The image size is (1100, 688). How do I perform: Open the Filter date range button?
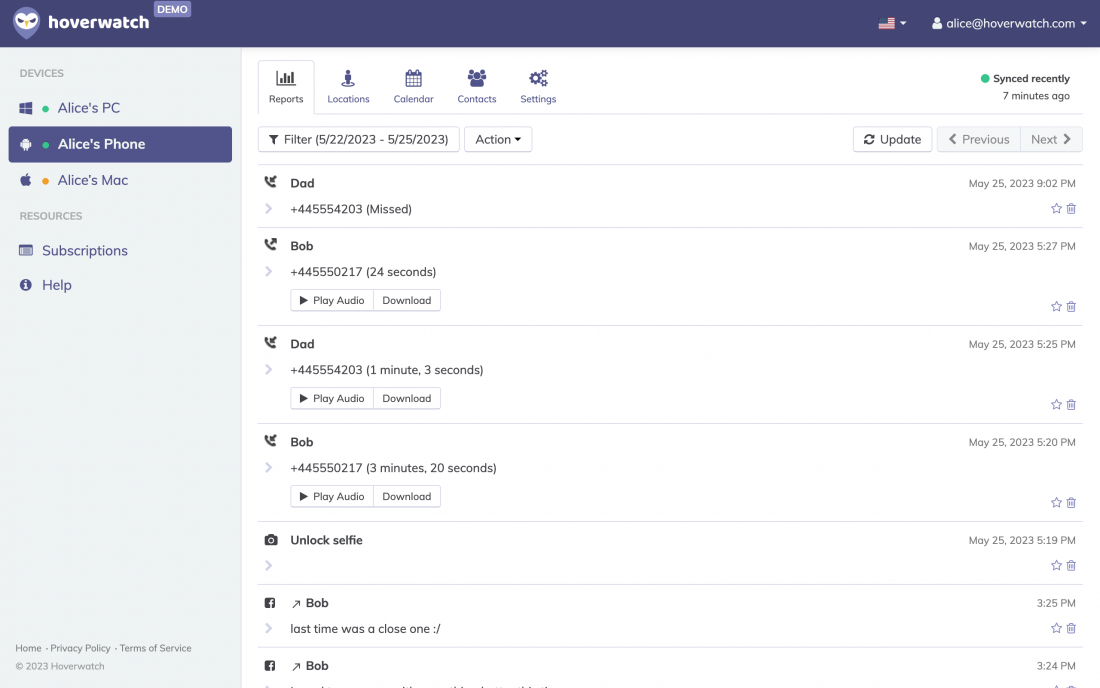pyautogui.click(x=358, y=140)
